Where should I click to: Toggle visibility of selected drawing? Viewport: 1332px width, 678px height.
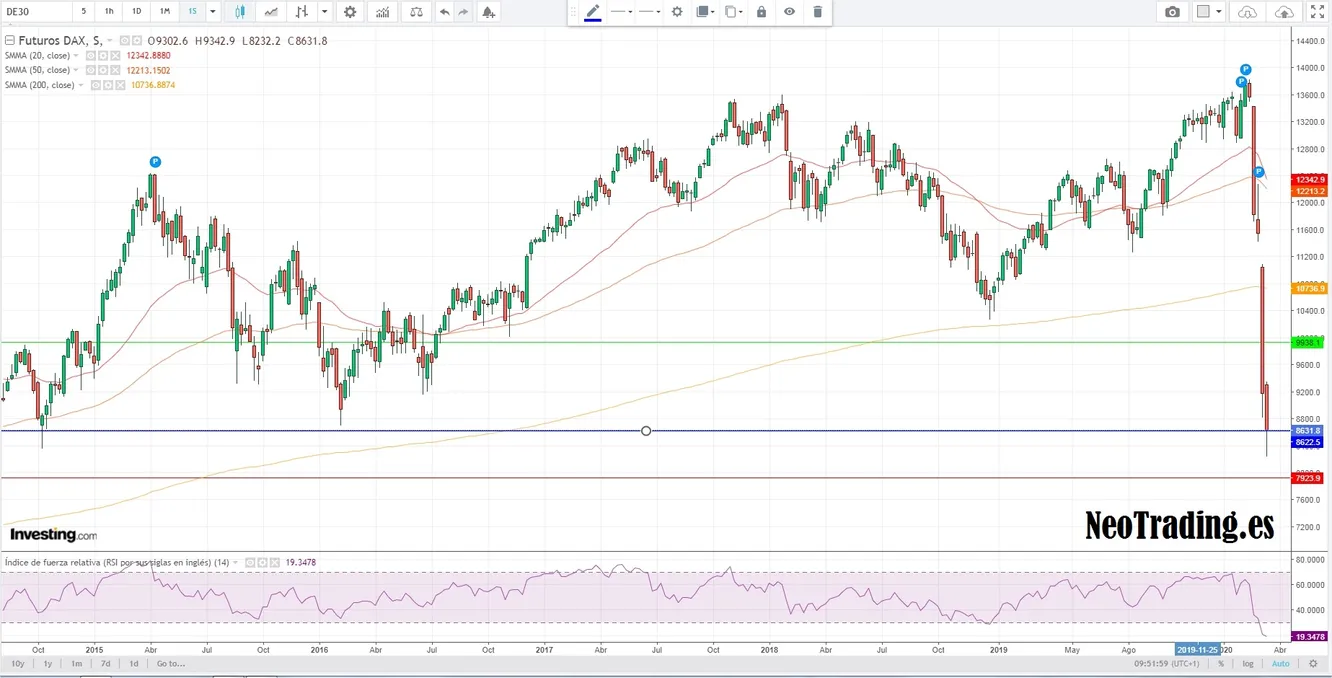(x=789, y=12)
